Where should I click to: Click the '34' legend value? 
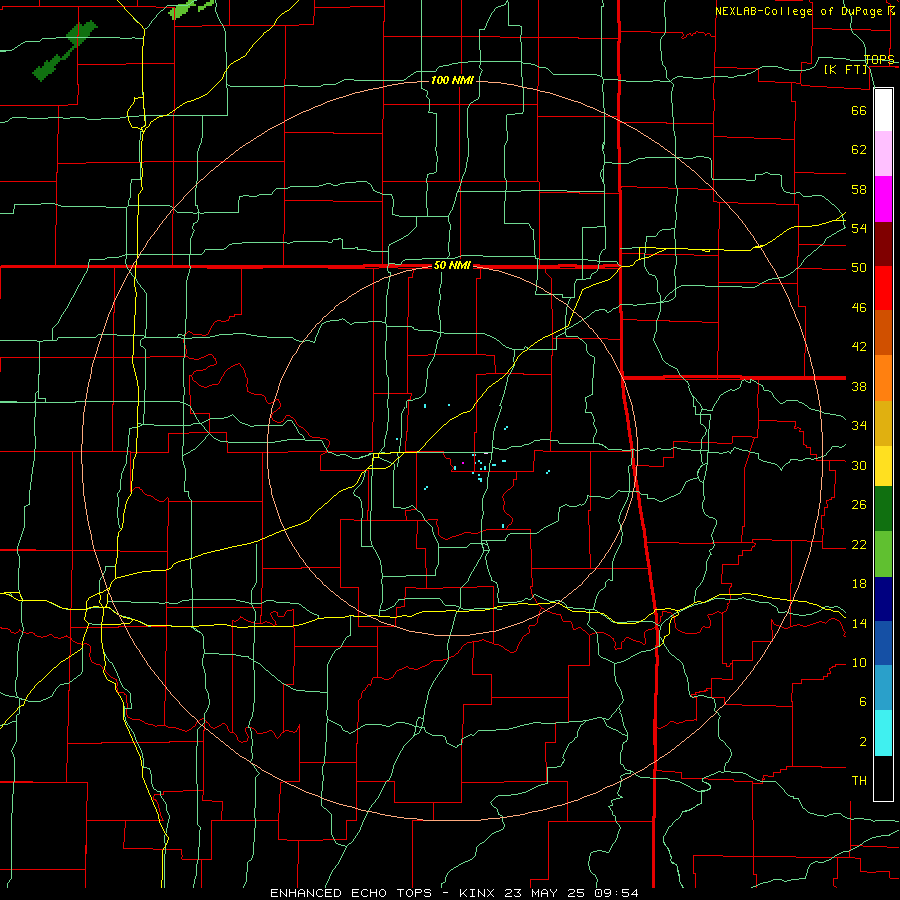click(859, 426)
